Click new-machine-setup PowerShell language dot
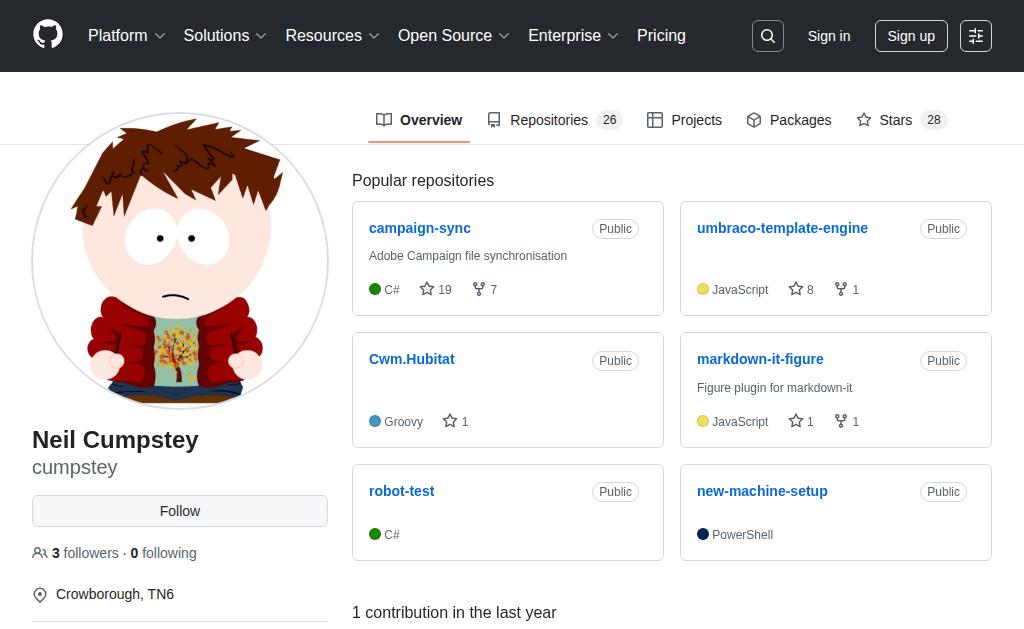Image resolution: width=1024 pixels, height=629 pixels. [x=703, y=534]
